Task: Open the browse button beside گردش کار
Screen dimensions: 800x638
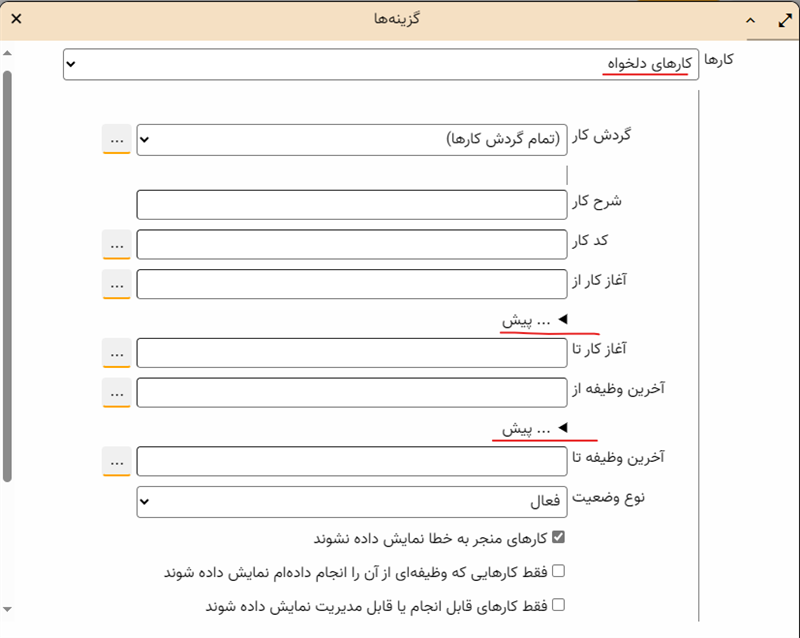Action: tap(117, 140)
